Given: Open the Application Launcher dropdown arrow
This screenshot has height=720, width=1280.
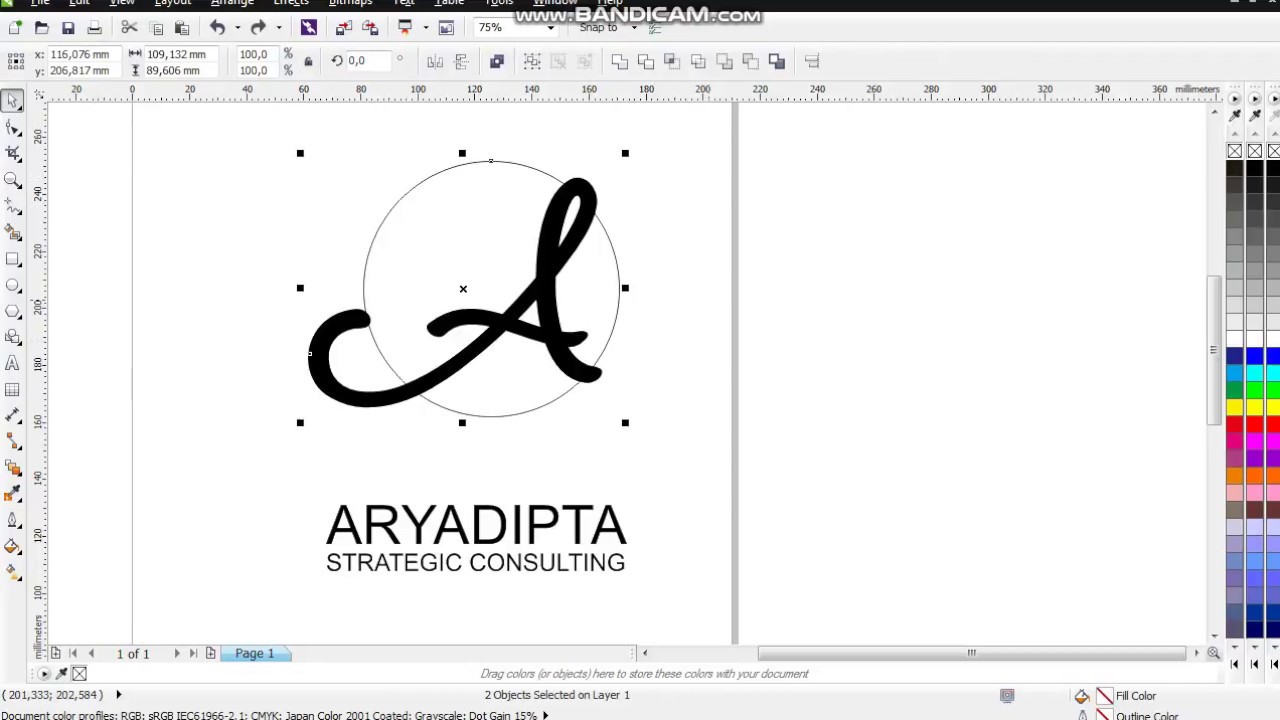Looking at the screenshot, I should [x=425, y=28].
